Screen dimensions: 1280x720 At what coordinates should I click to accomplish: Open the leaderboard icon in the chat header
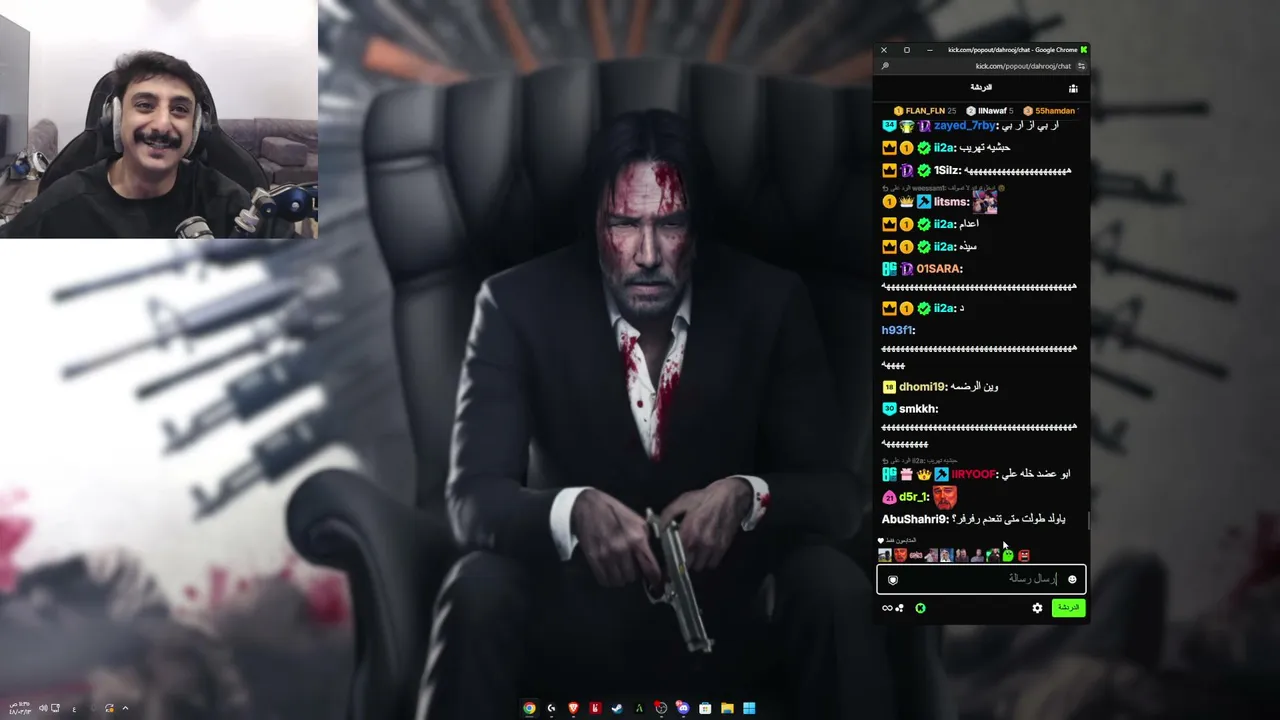pyautogui.click(x=1073, y=88)
